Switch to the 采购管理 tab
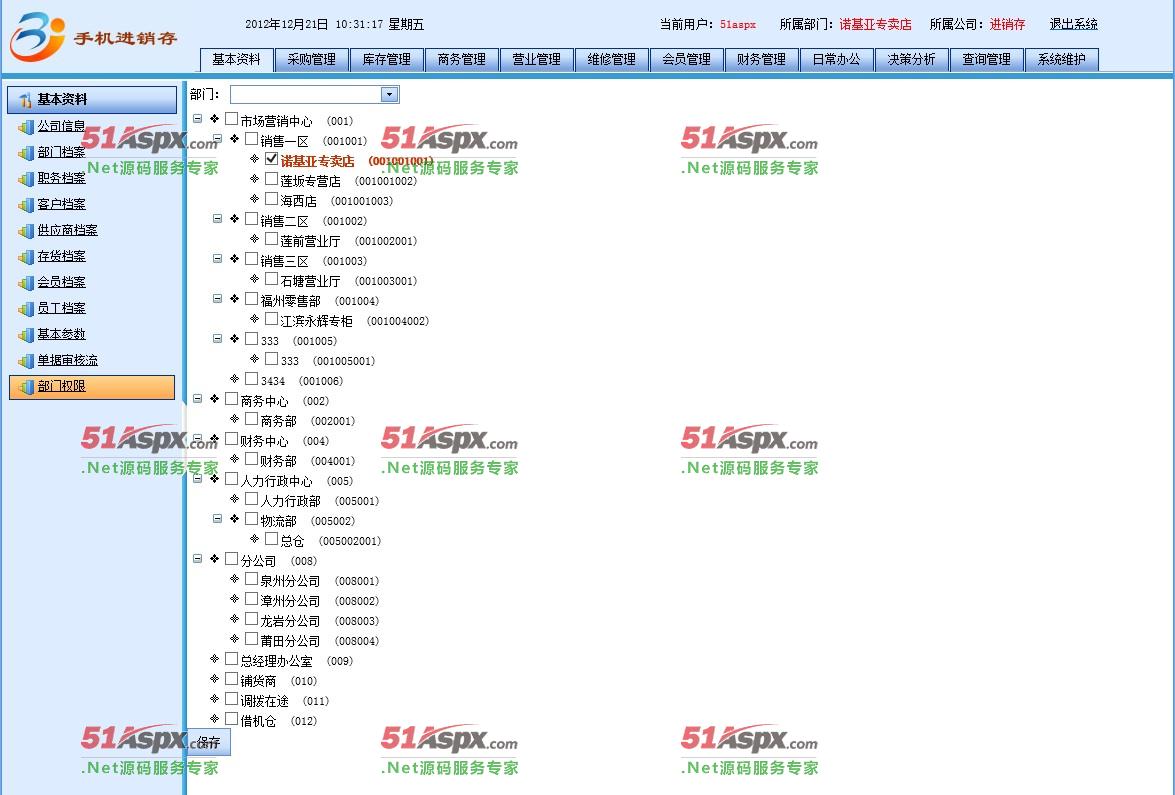The image size is (1175, 795). 311,60
